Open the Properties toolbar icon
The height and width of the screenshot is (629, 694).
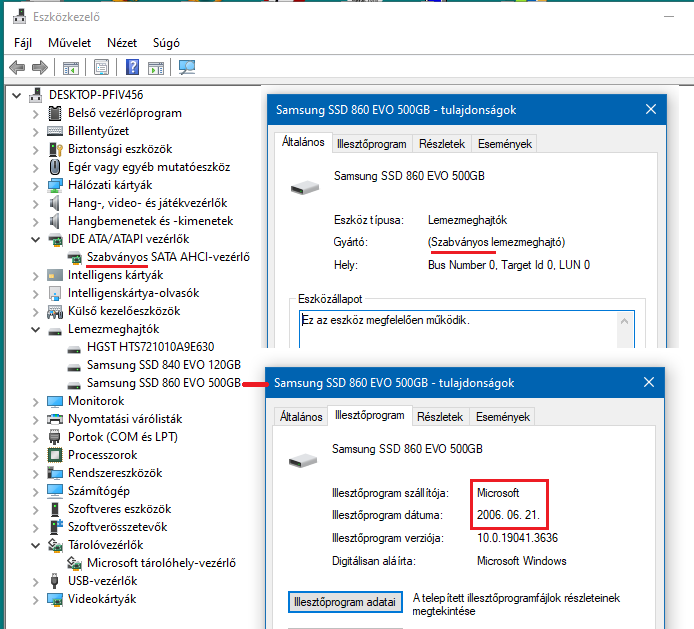tap(101, 68)
